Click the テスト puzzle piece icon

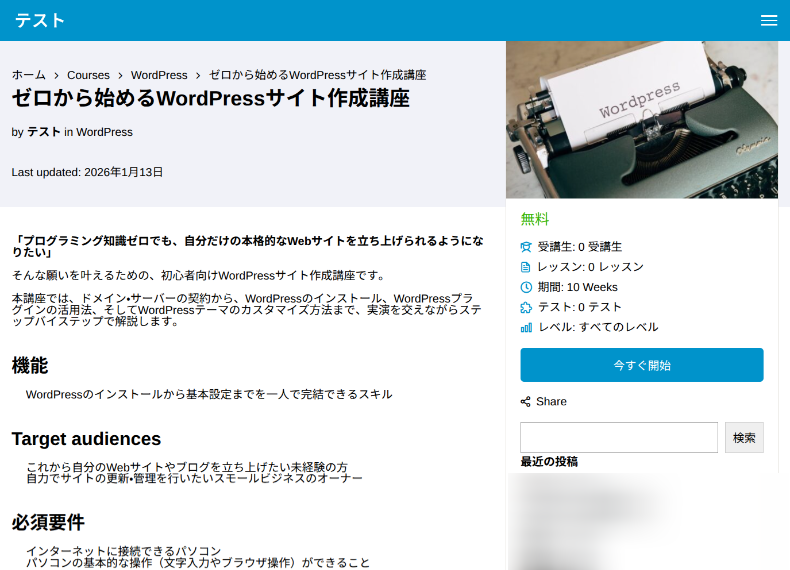pos(526,307)
